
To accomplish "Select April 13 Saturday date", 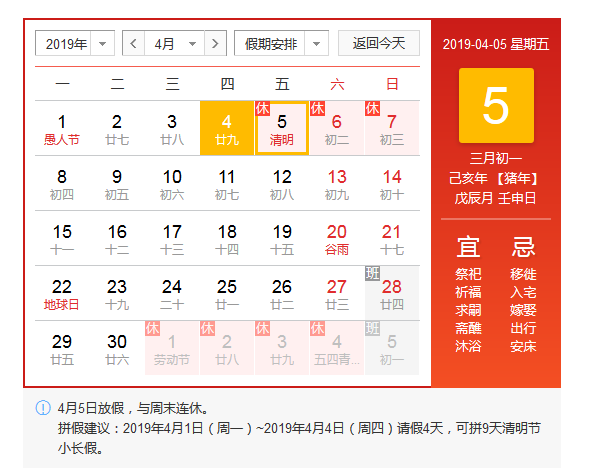I will pyautogui.click(x=337, y=183).
